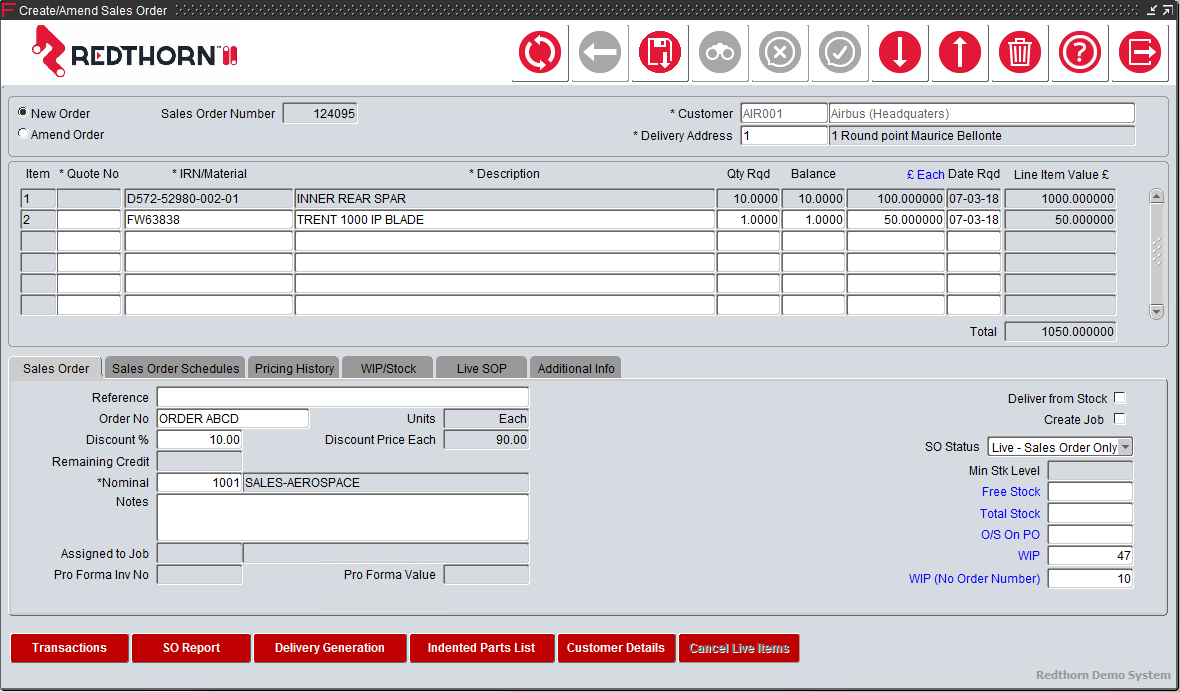Click the red down arrow toolbar icon

(899, 53)
